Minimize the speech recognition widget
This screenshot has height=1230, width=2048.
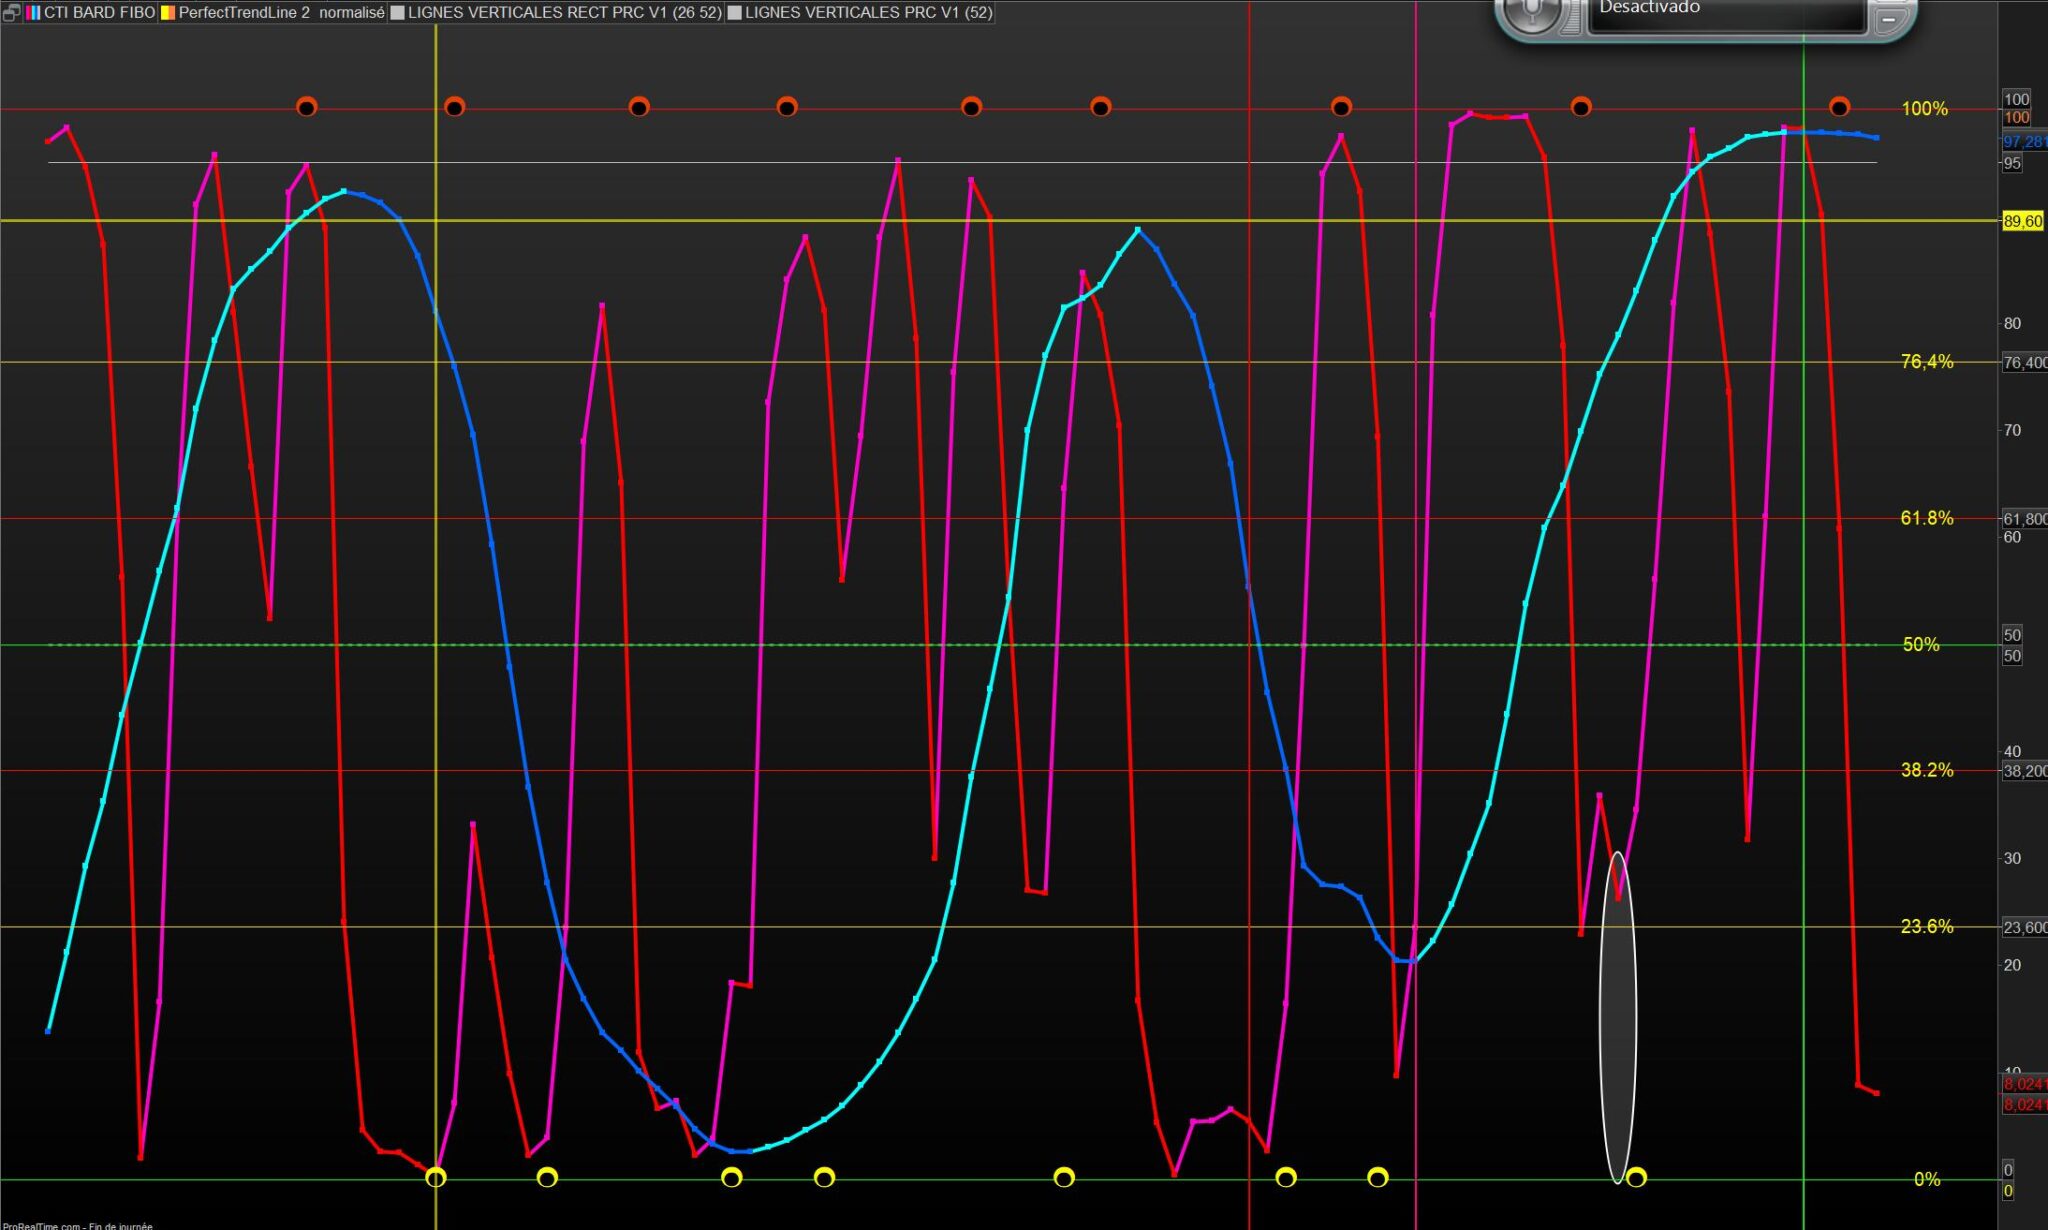[x=1889, y=19]
